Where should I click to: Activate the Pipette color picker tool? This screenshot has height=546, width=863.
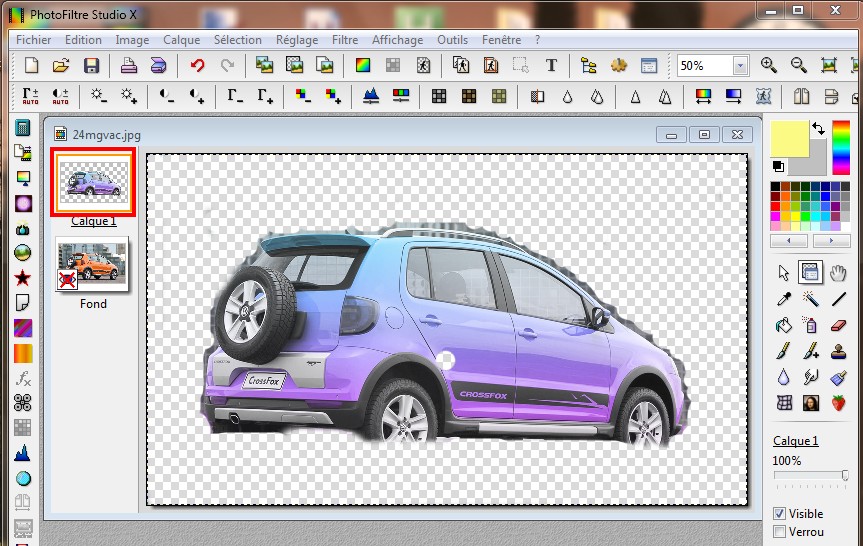[x=784, y=298]
